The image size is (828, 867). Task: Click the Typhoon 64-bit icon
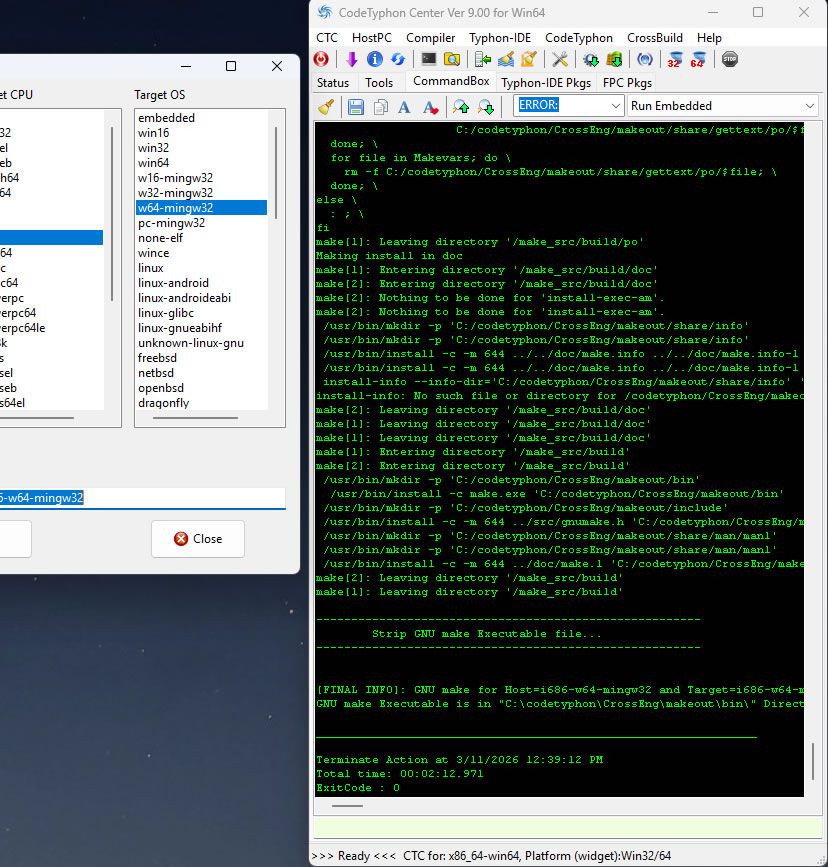pos(698,59)
